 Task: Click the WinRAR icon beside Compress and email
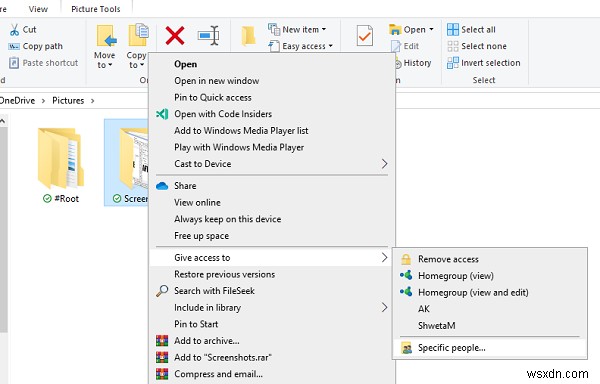[x=162, y=374]
